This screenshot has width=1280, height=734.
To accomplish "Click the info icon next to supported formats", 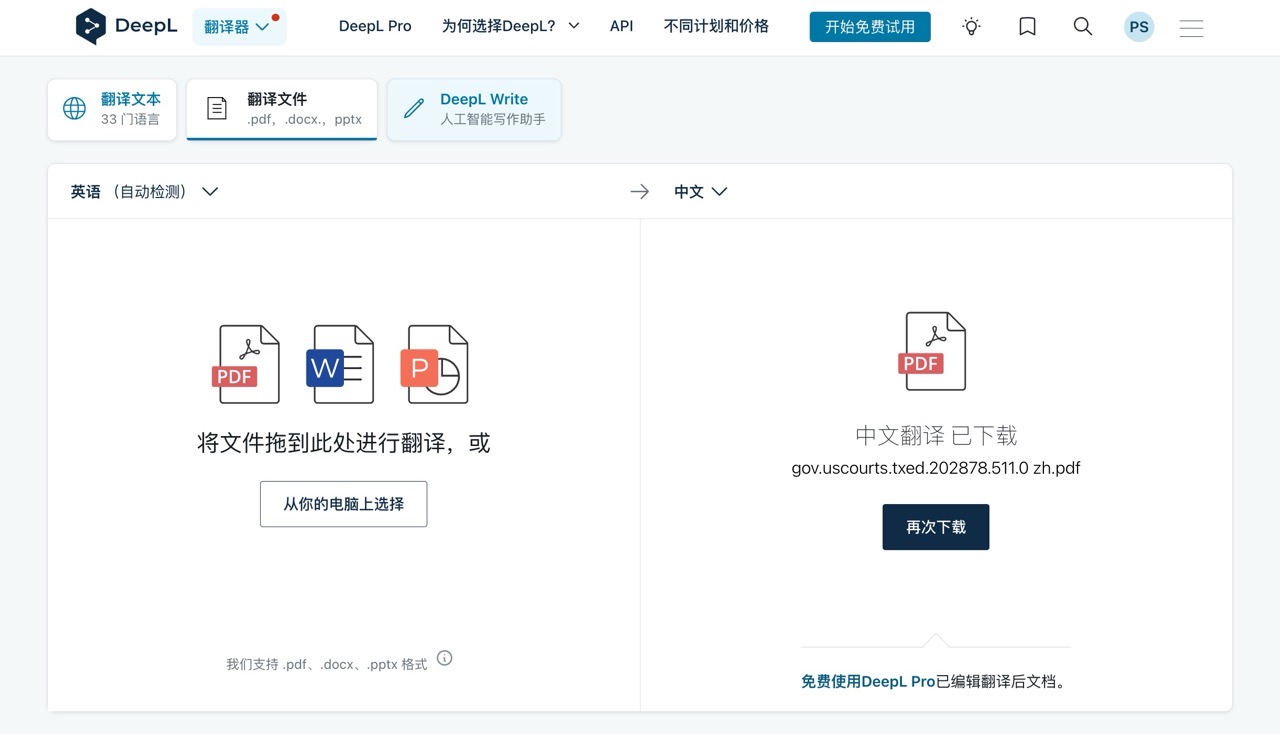I will tap(445, 658).
